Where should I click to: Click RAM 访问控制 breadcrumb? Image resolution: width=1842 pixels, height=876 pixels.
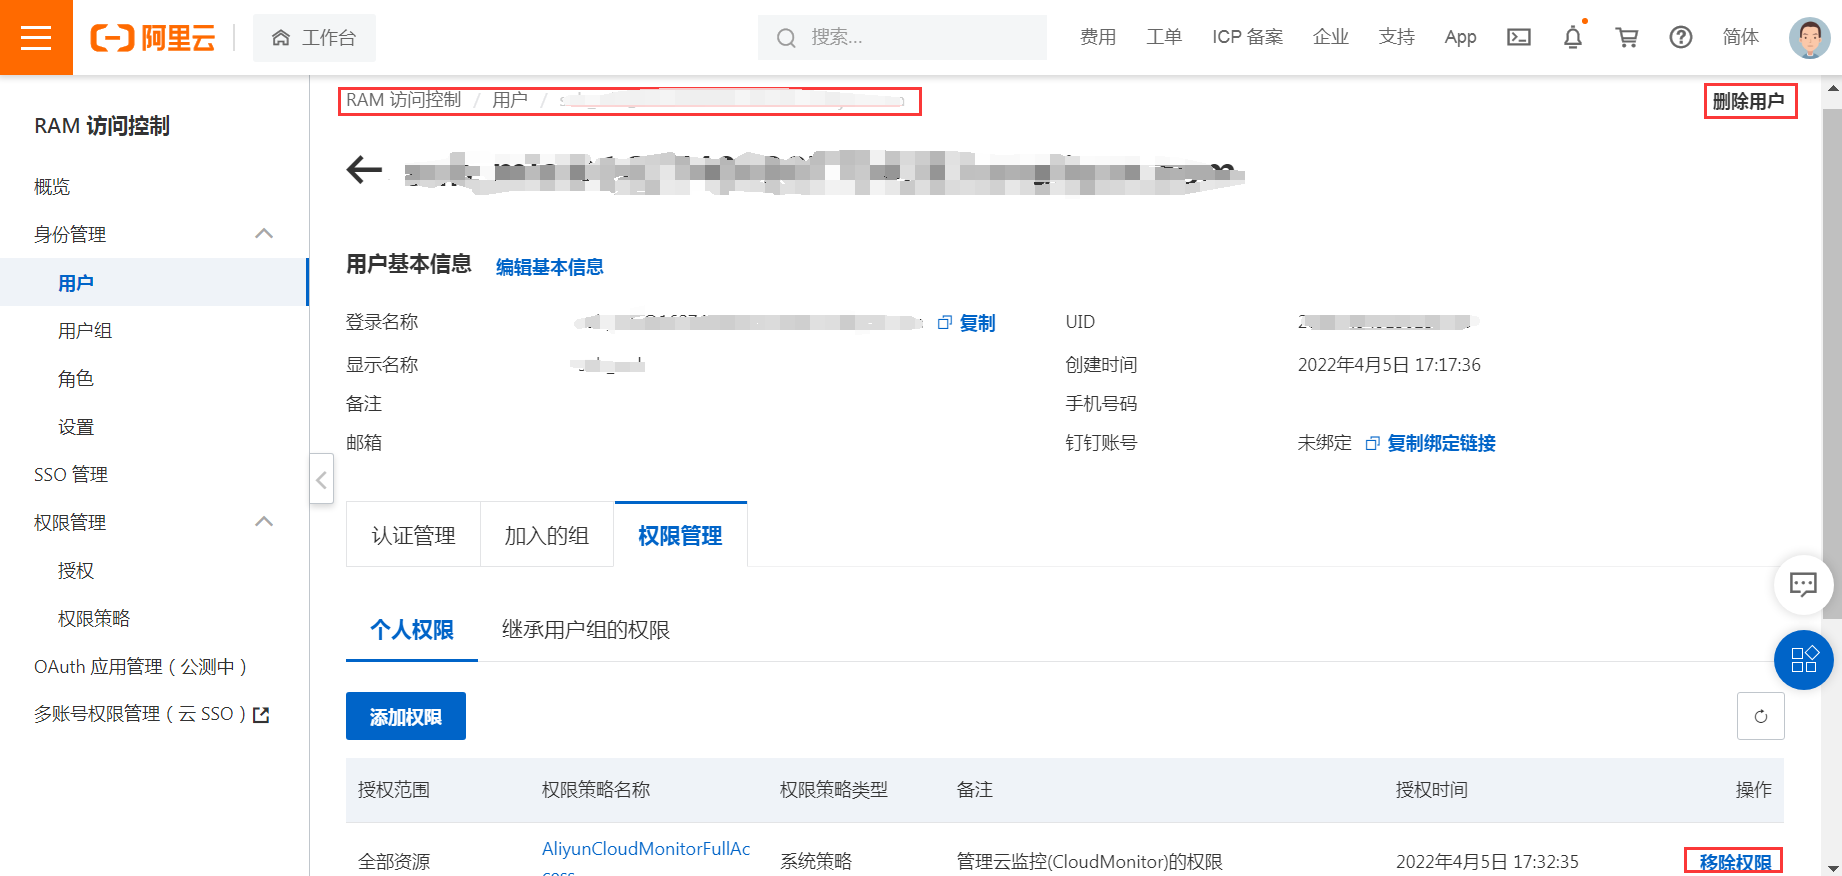[x=404, y=100]
